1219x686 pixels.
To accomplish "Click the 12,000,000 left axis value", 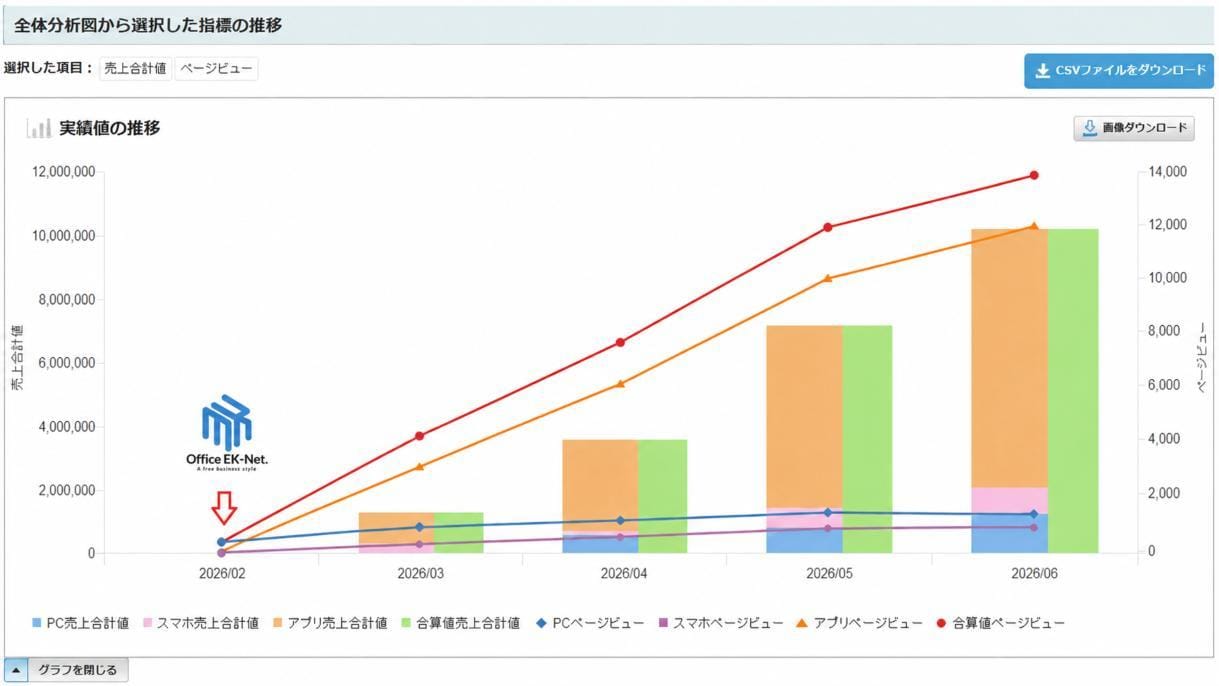I will (x=62, y=172).
